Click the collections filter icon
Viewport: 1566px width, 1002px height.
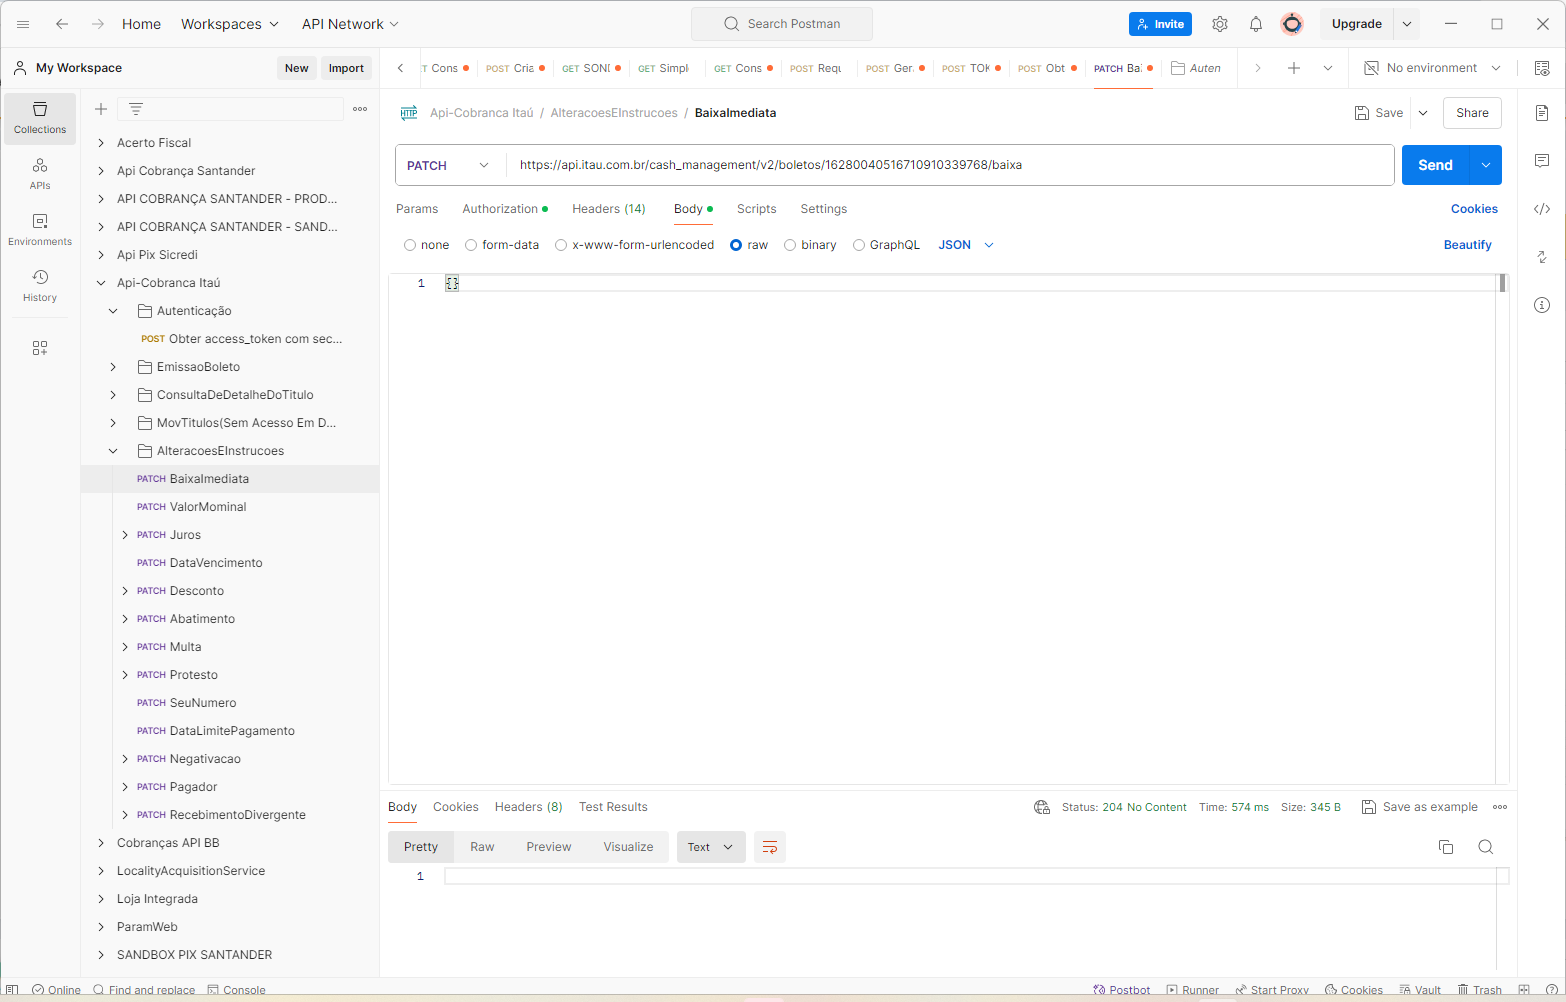coord(136,109)
